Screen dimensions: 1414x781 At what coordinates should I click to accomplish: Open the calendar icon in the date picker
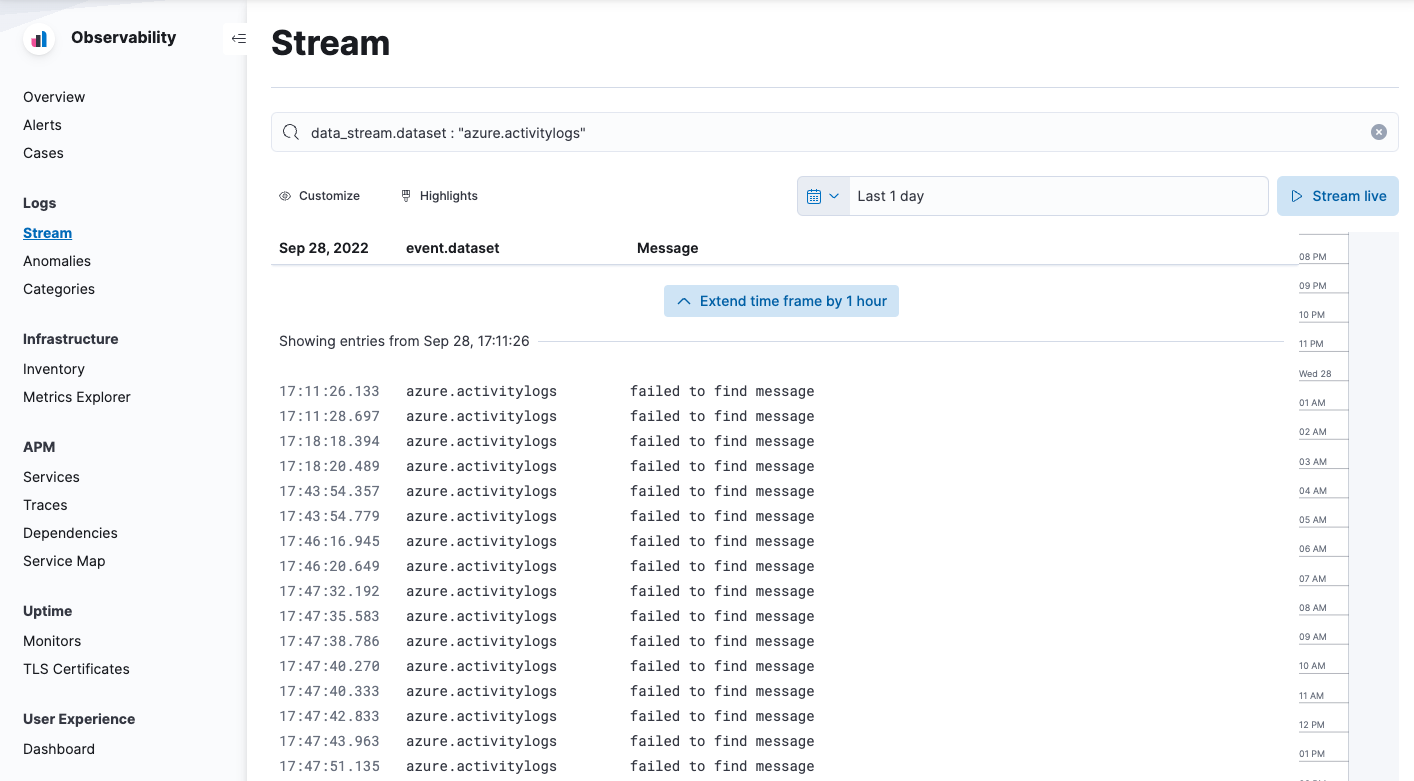[x=814, y=195]
